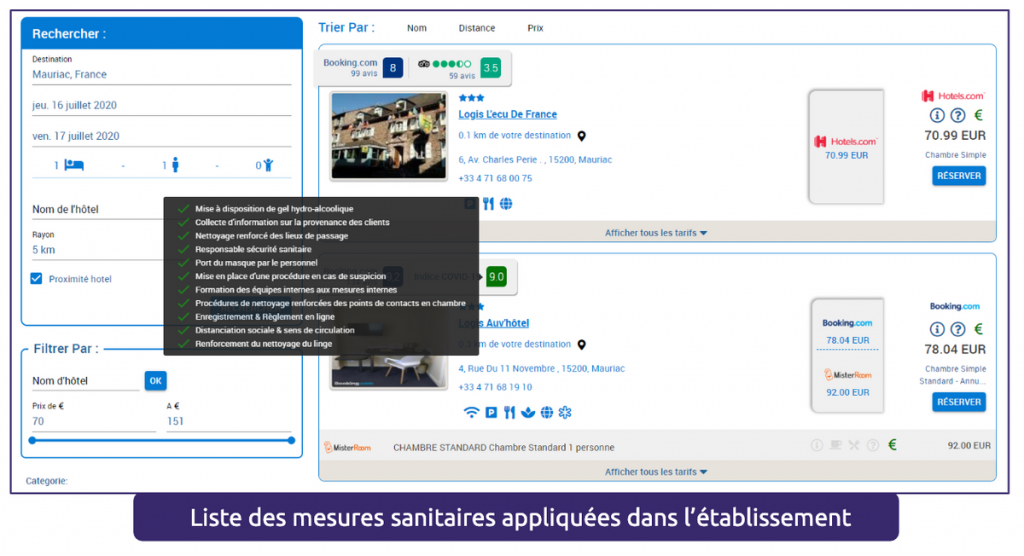Click the map pin next to first hotel distance

pyautogui.click(x=582, y=136)
